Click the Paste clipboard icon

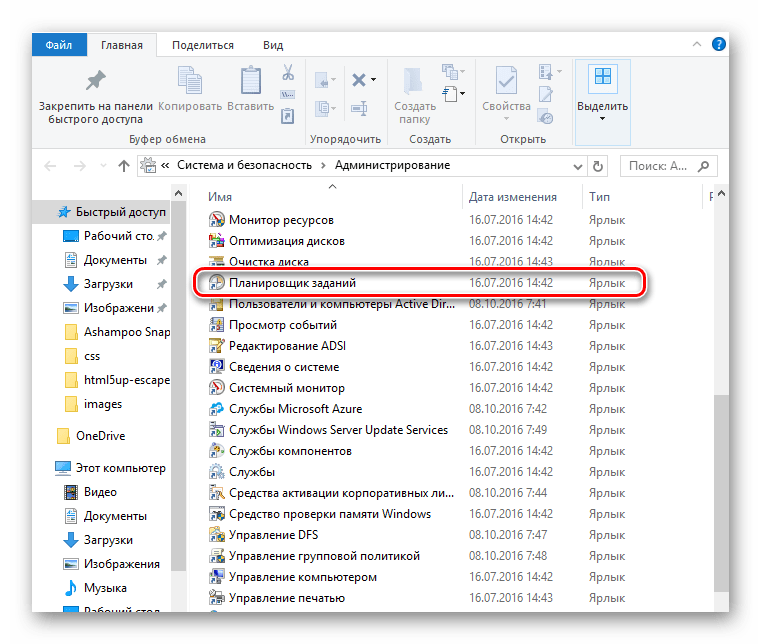pyautogui.click(x=251, y=80)
